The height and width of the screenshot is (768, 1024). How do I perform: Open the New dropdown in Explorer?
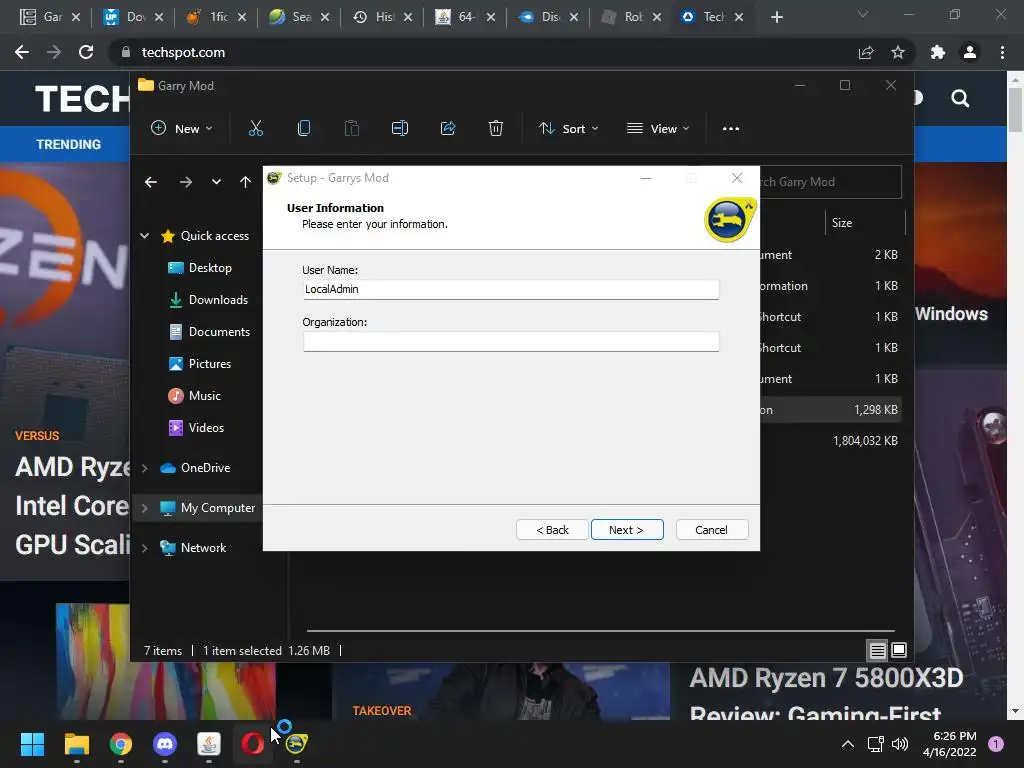(182, 129)
